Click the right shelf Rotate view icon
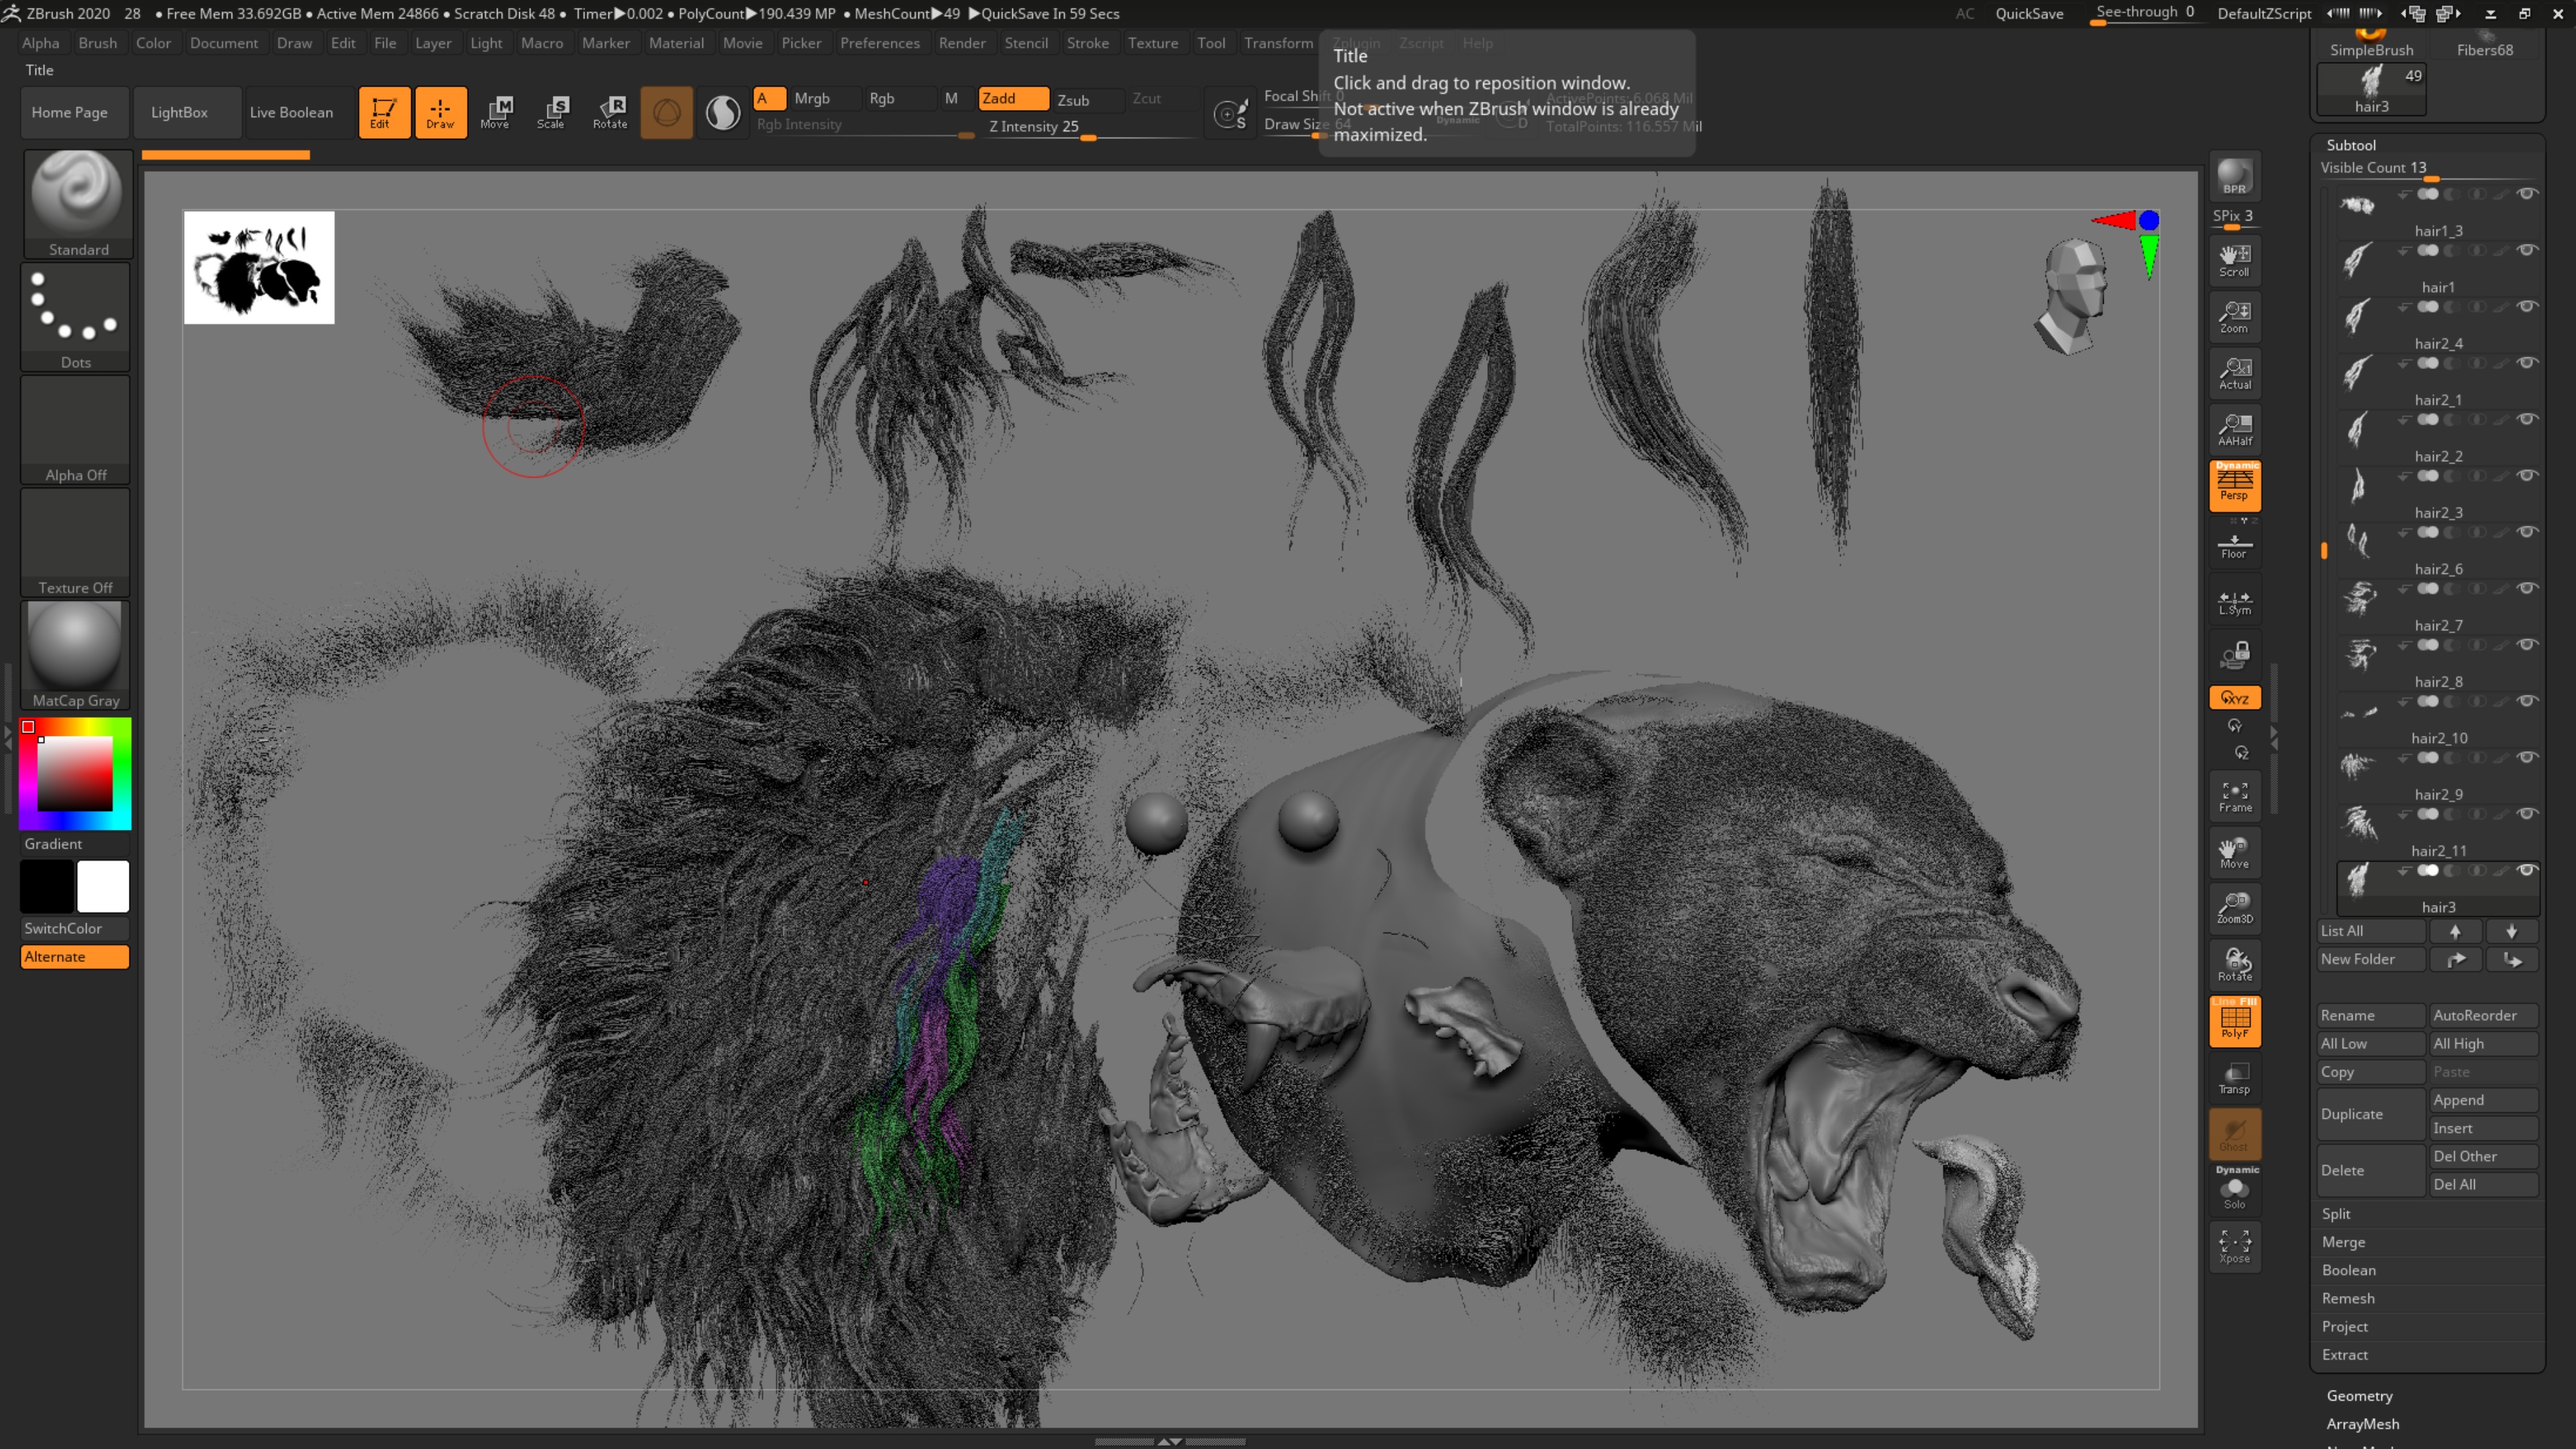The image size is (2576, 1449). point(2234,965)
